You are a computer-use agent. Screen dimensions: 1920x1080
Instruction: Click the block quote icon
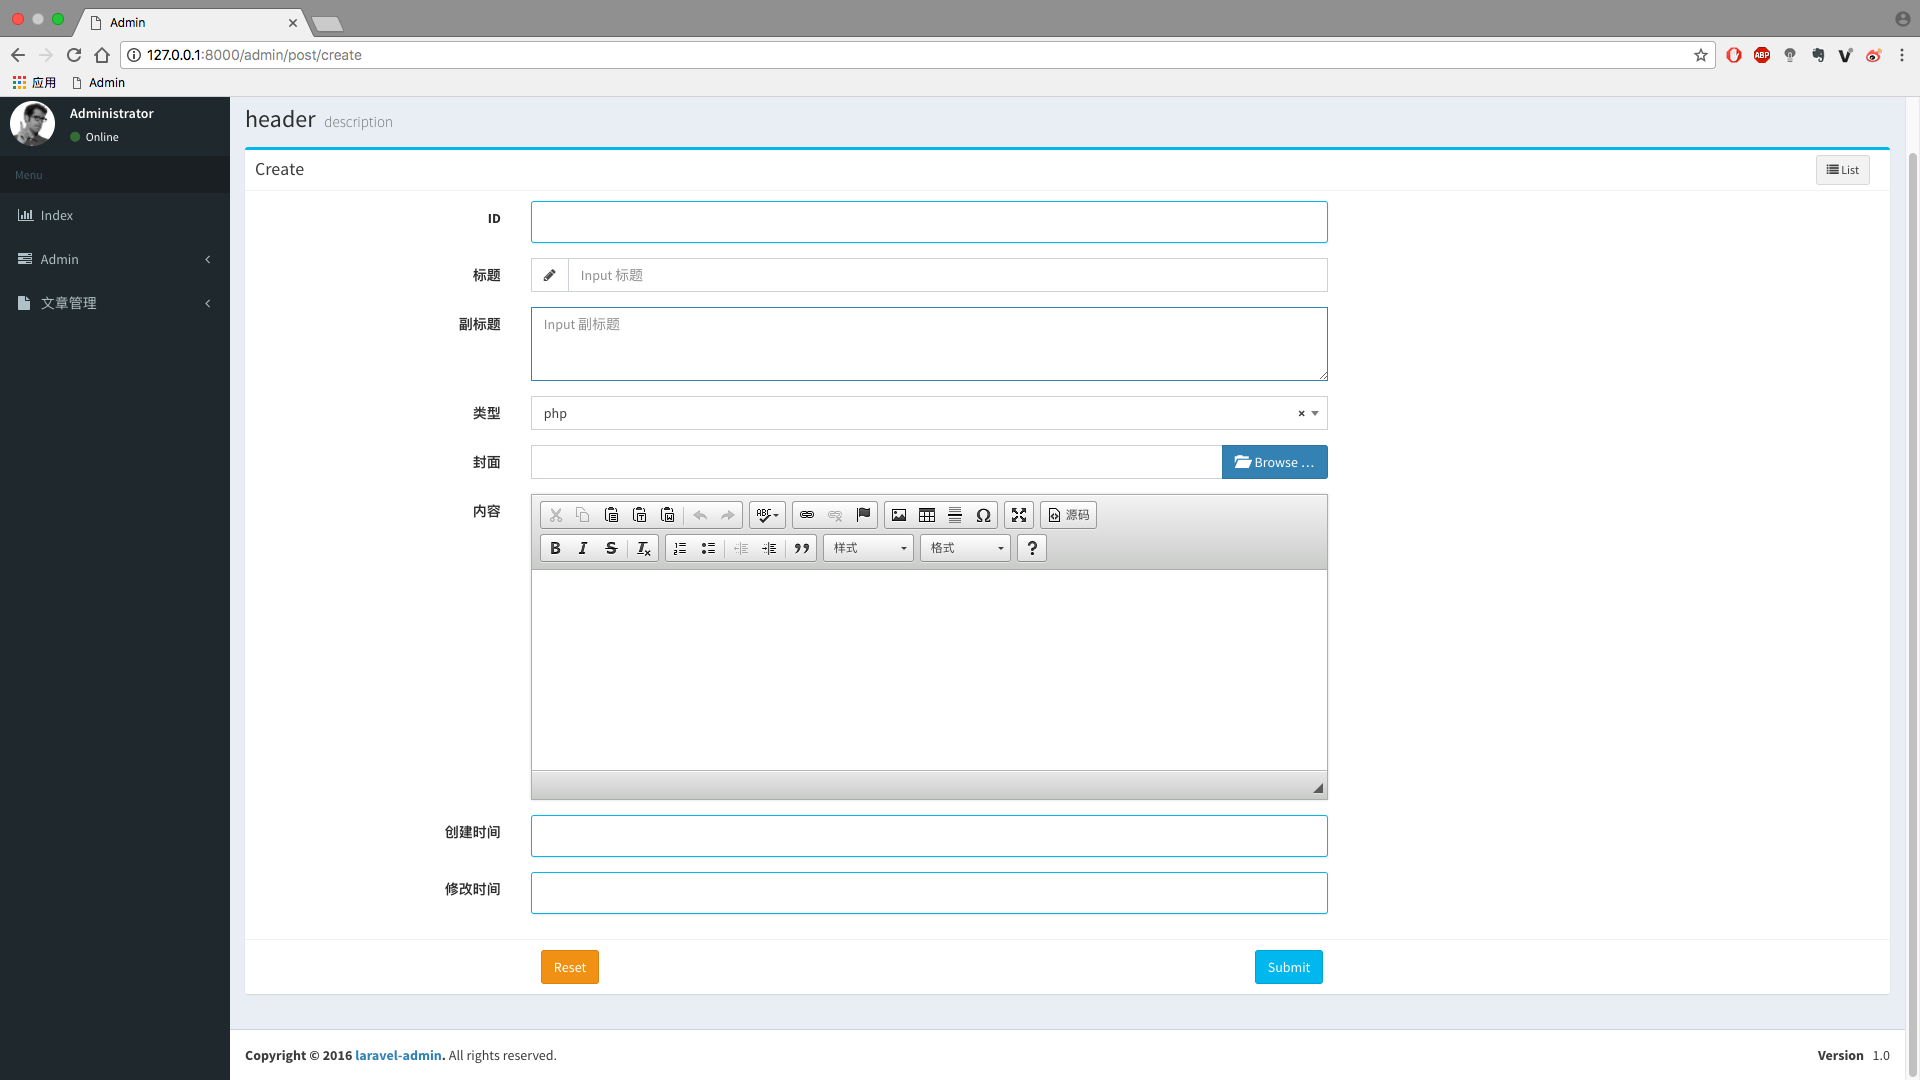801,548
